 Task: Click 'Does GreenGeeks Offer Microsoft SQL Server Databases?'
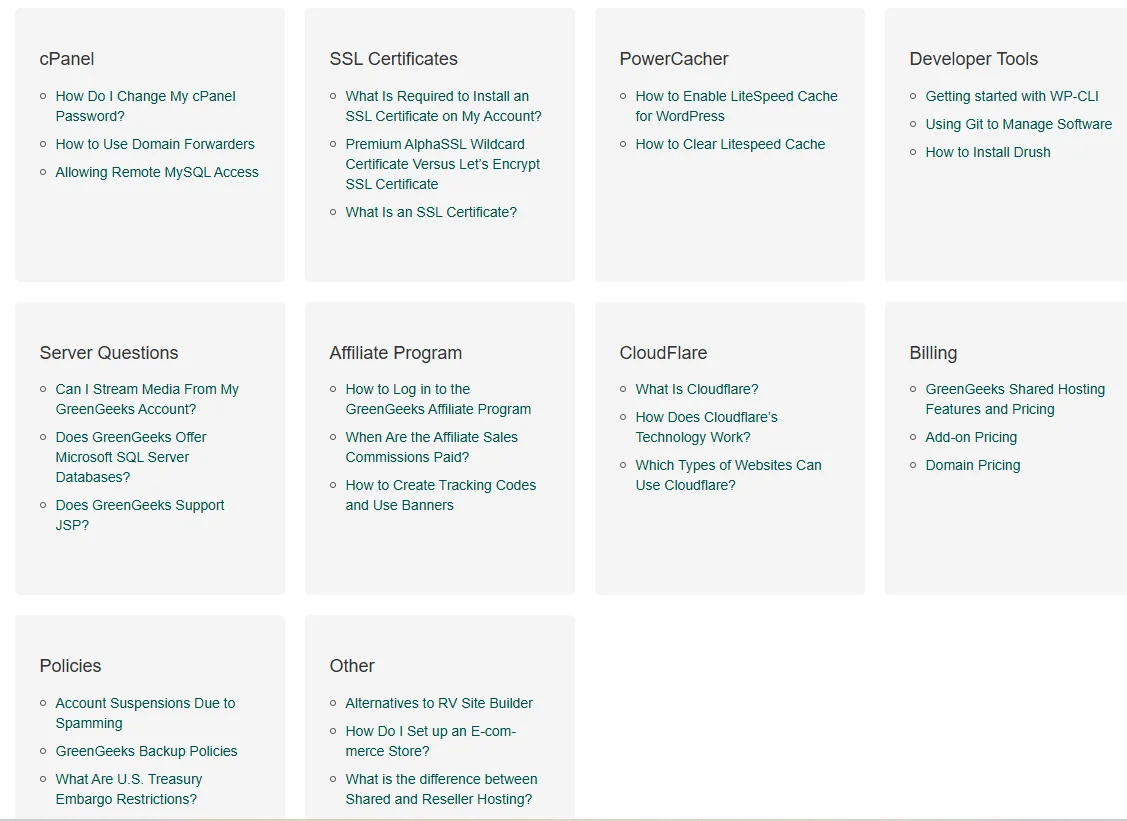coord(131,457)
